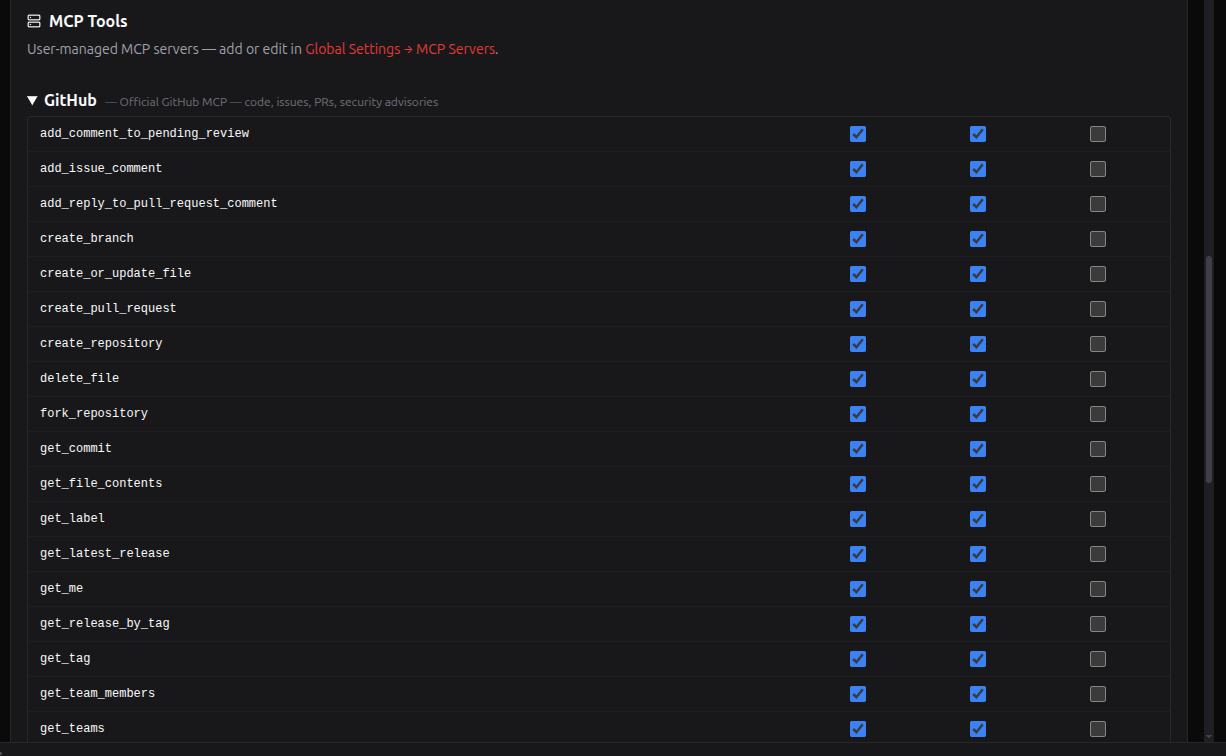Click the fork_repository tool name
The image size is (1226, 756).
pyautogui.click(x=94, y=413)
